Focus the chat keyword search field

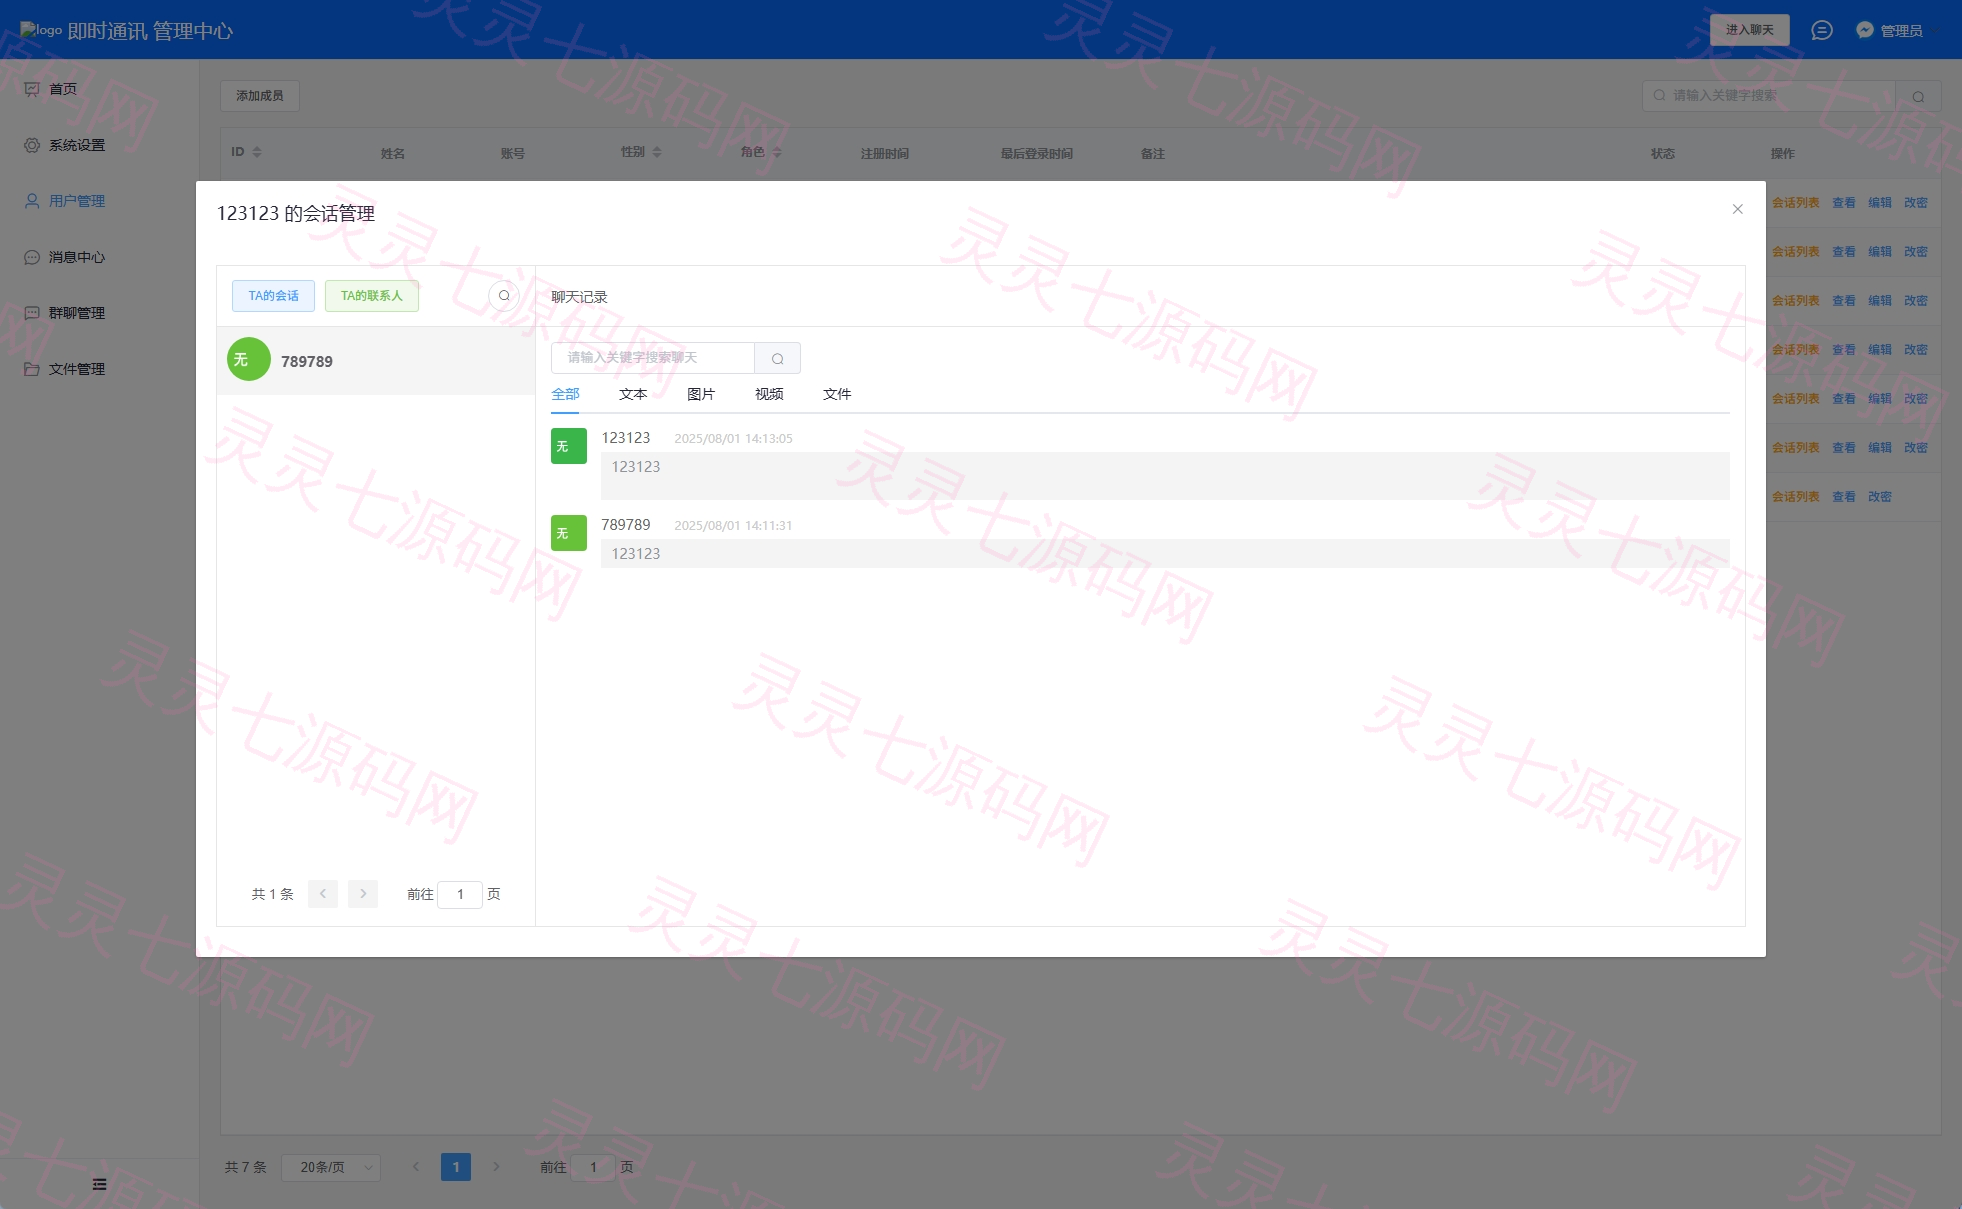(x=652, y=358)
